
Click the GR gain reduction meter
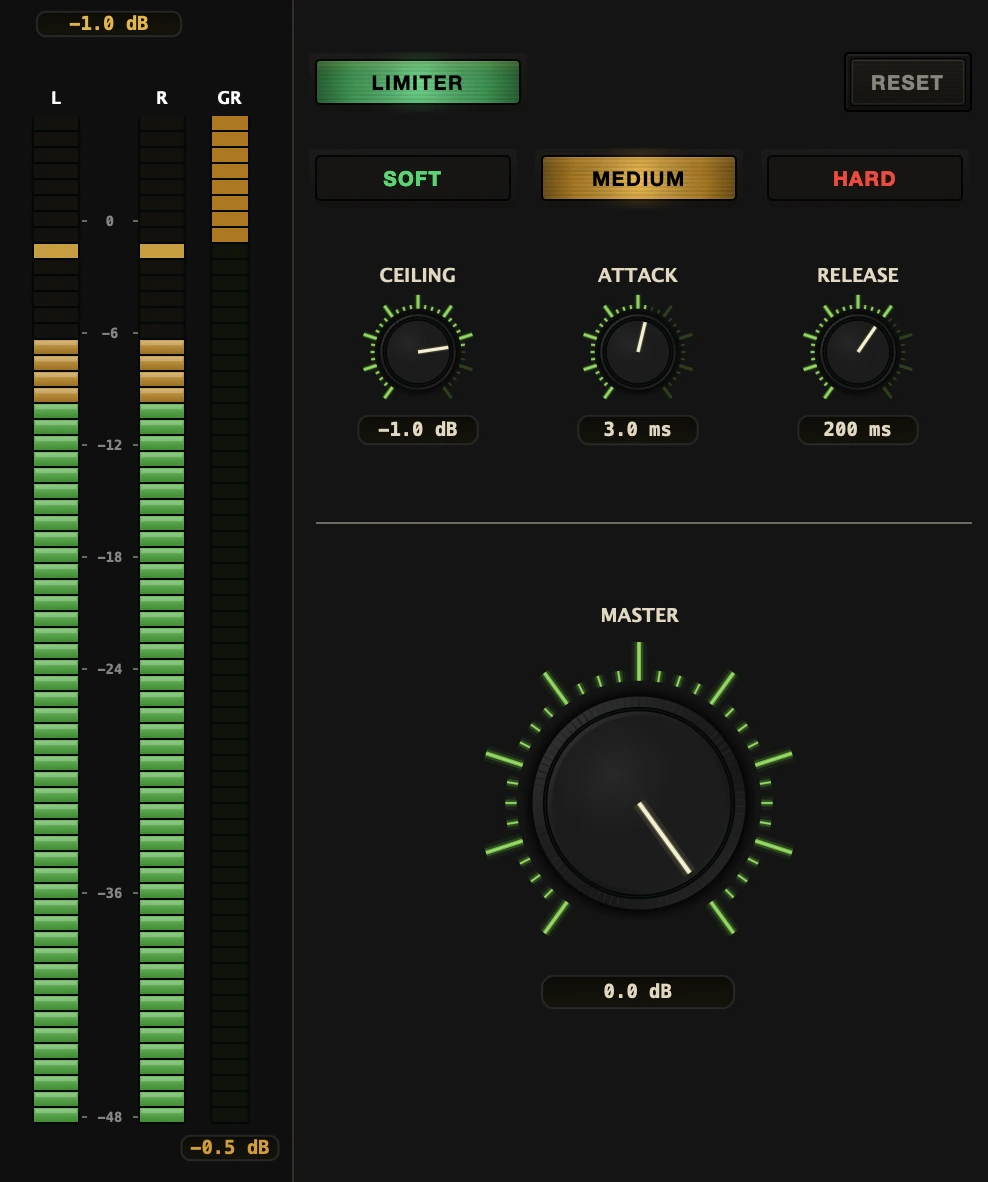pyautogui.click(x=230, y=619)
